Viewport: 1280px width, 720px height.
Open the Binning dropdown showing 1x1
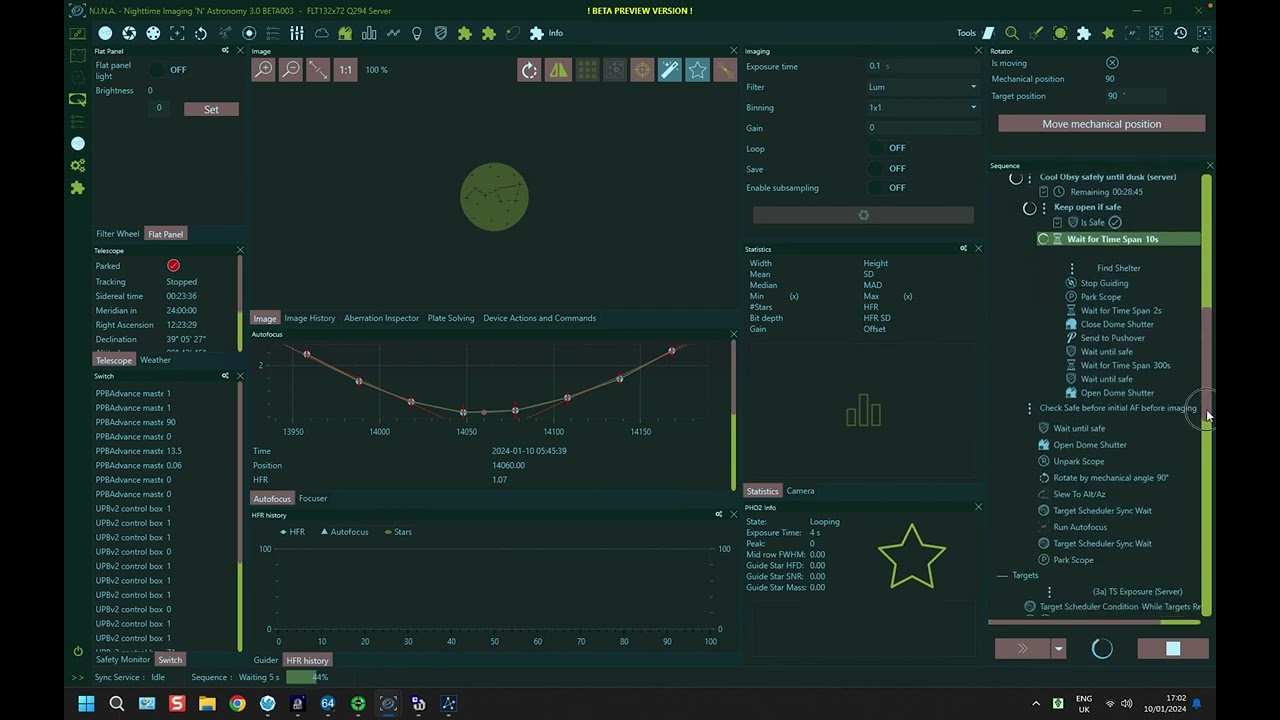point(923,107)
